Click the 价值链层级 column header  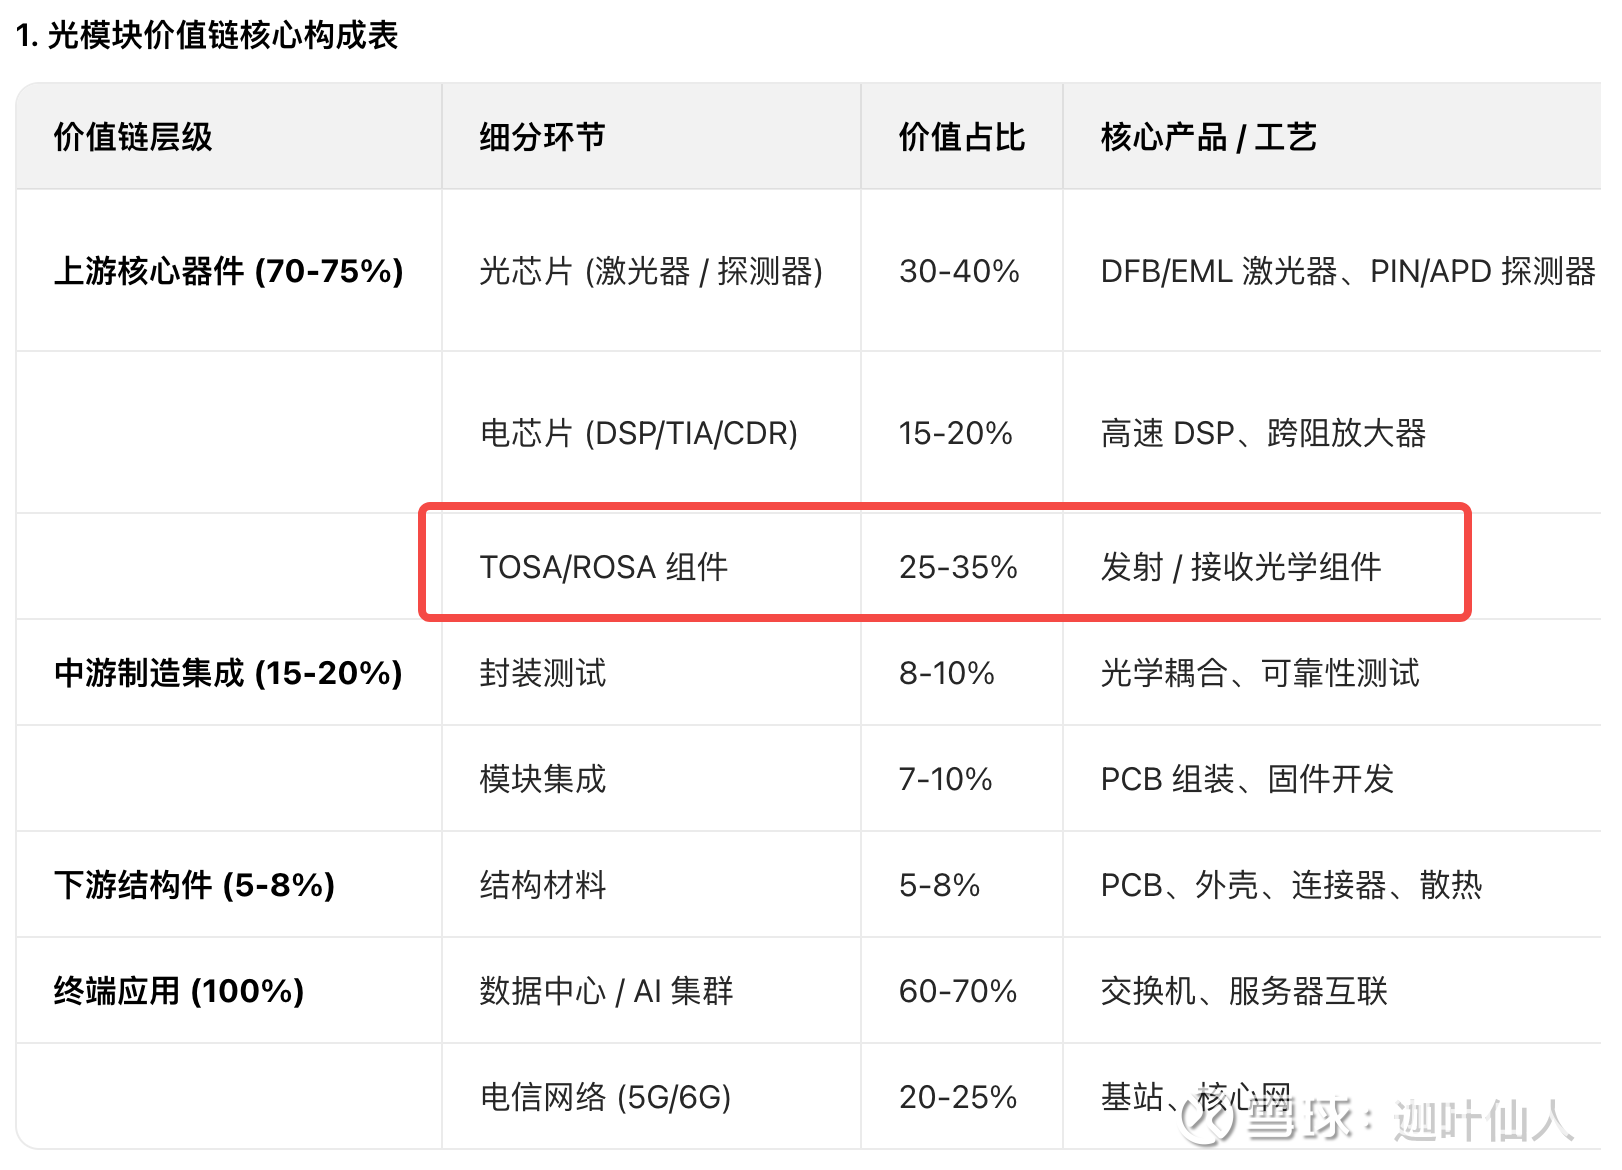coord(133,137)
